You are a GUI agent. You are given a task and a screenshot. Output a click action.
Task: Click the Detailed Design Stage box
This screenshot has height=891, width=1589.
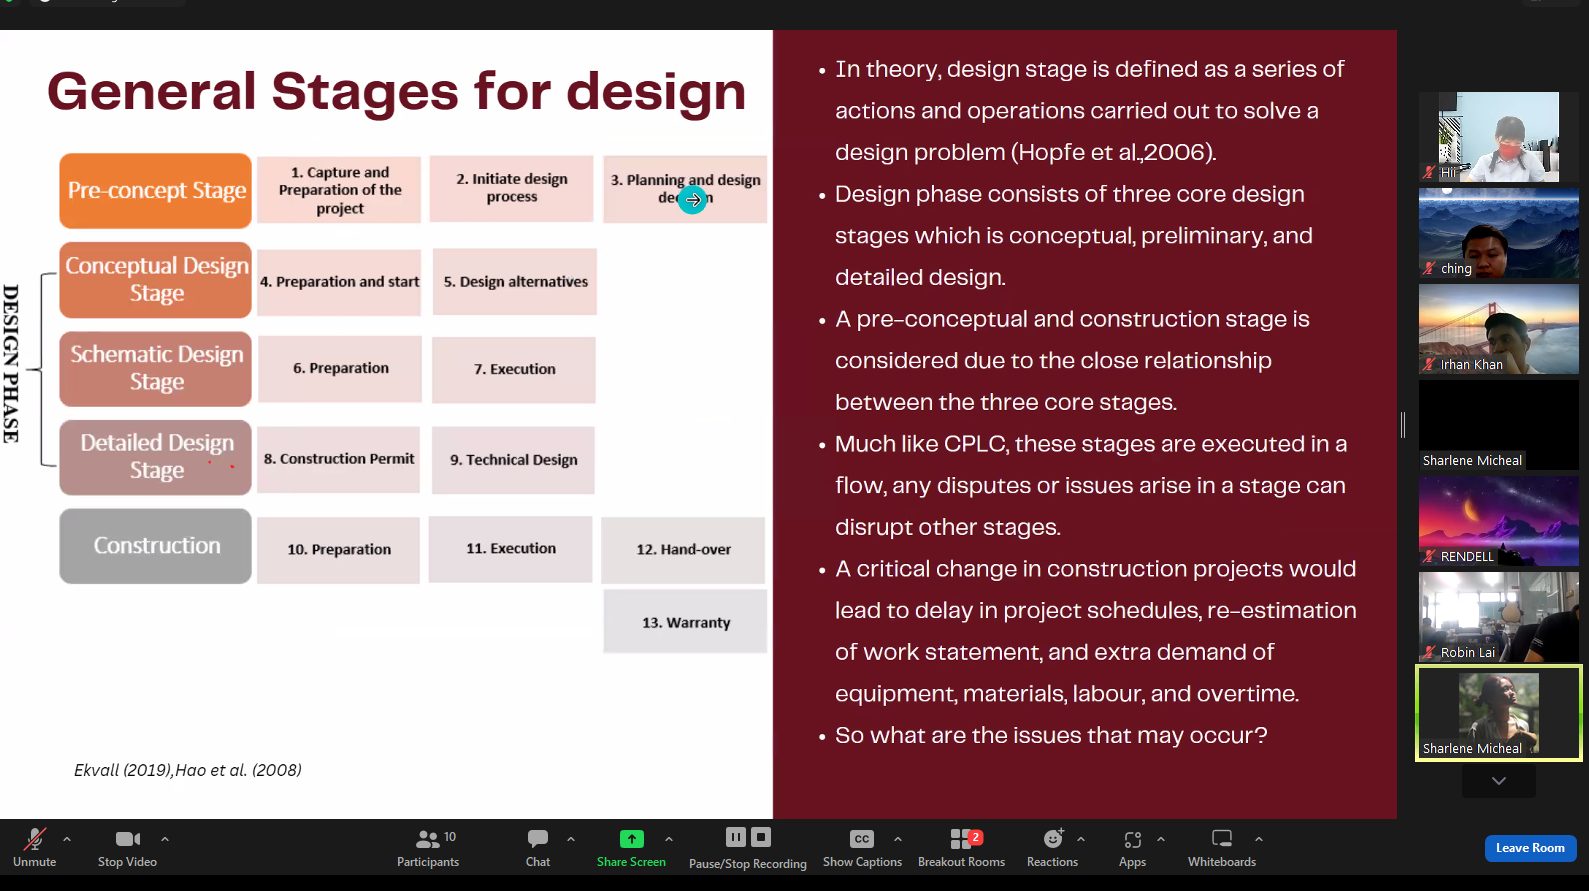[x=155, y=457]
